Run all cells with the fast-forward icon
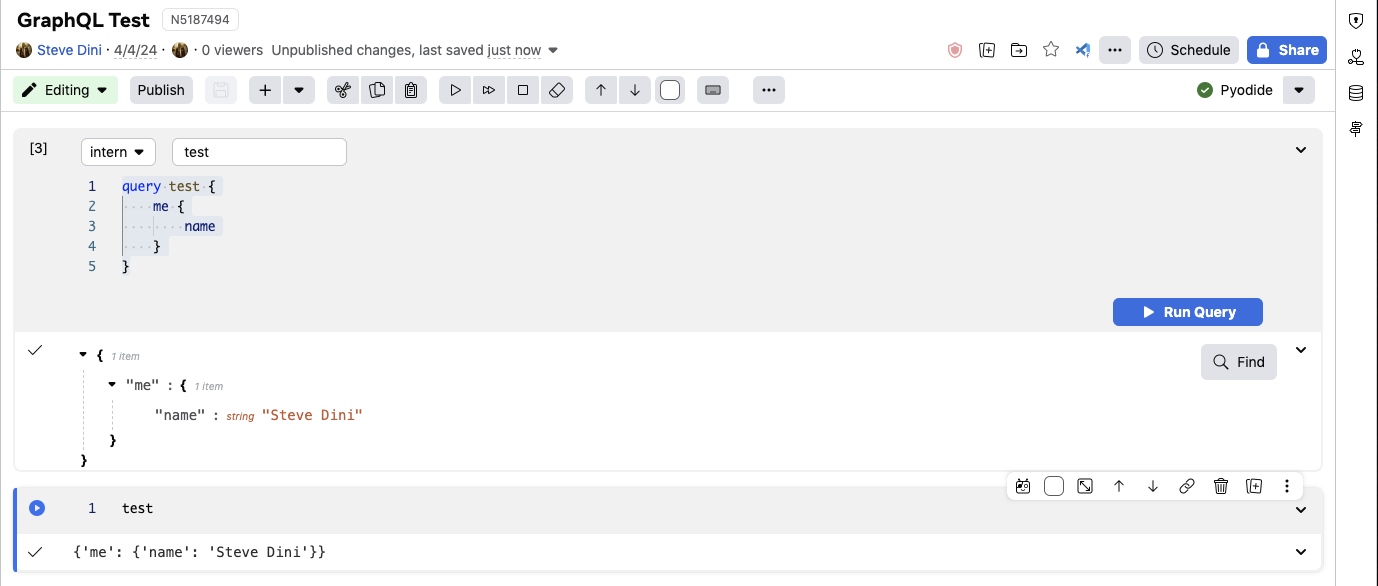This screenshot has width=1378, height=586. pyautogui.click(x=488, y=89)
